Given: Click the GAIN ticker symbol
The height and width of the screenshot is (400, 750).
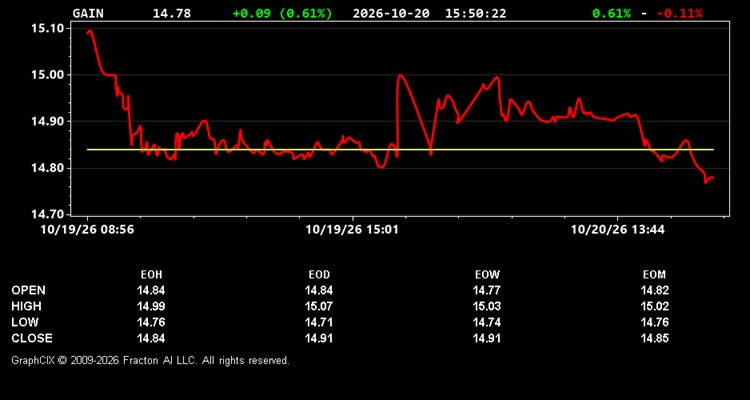Looking at the screenshot, I should coord(88,13).
